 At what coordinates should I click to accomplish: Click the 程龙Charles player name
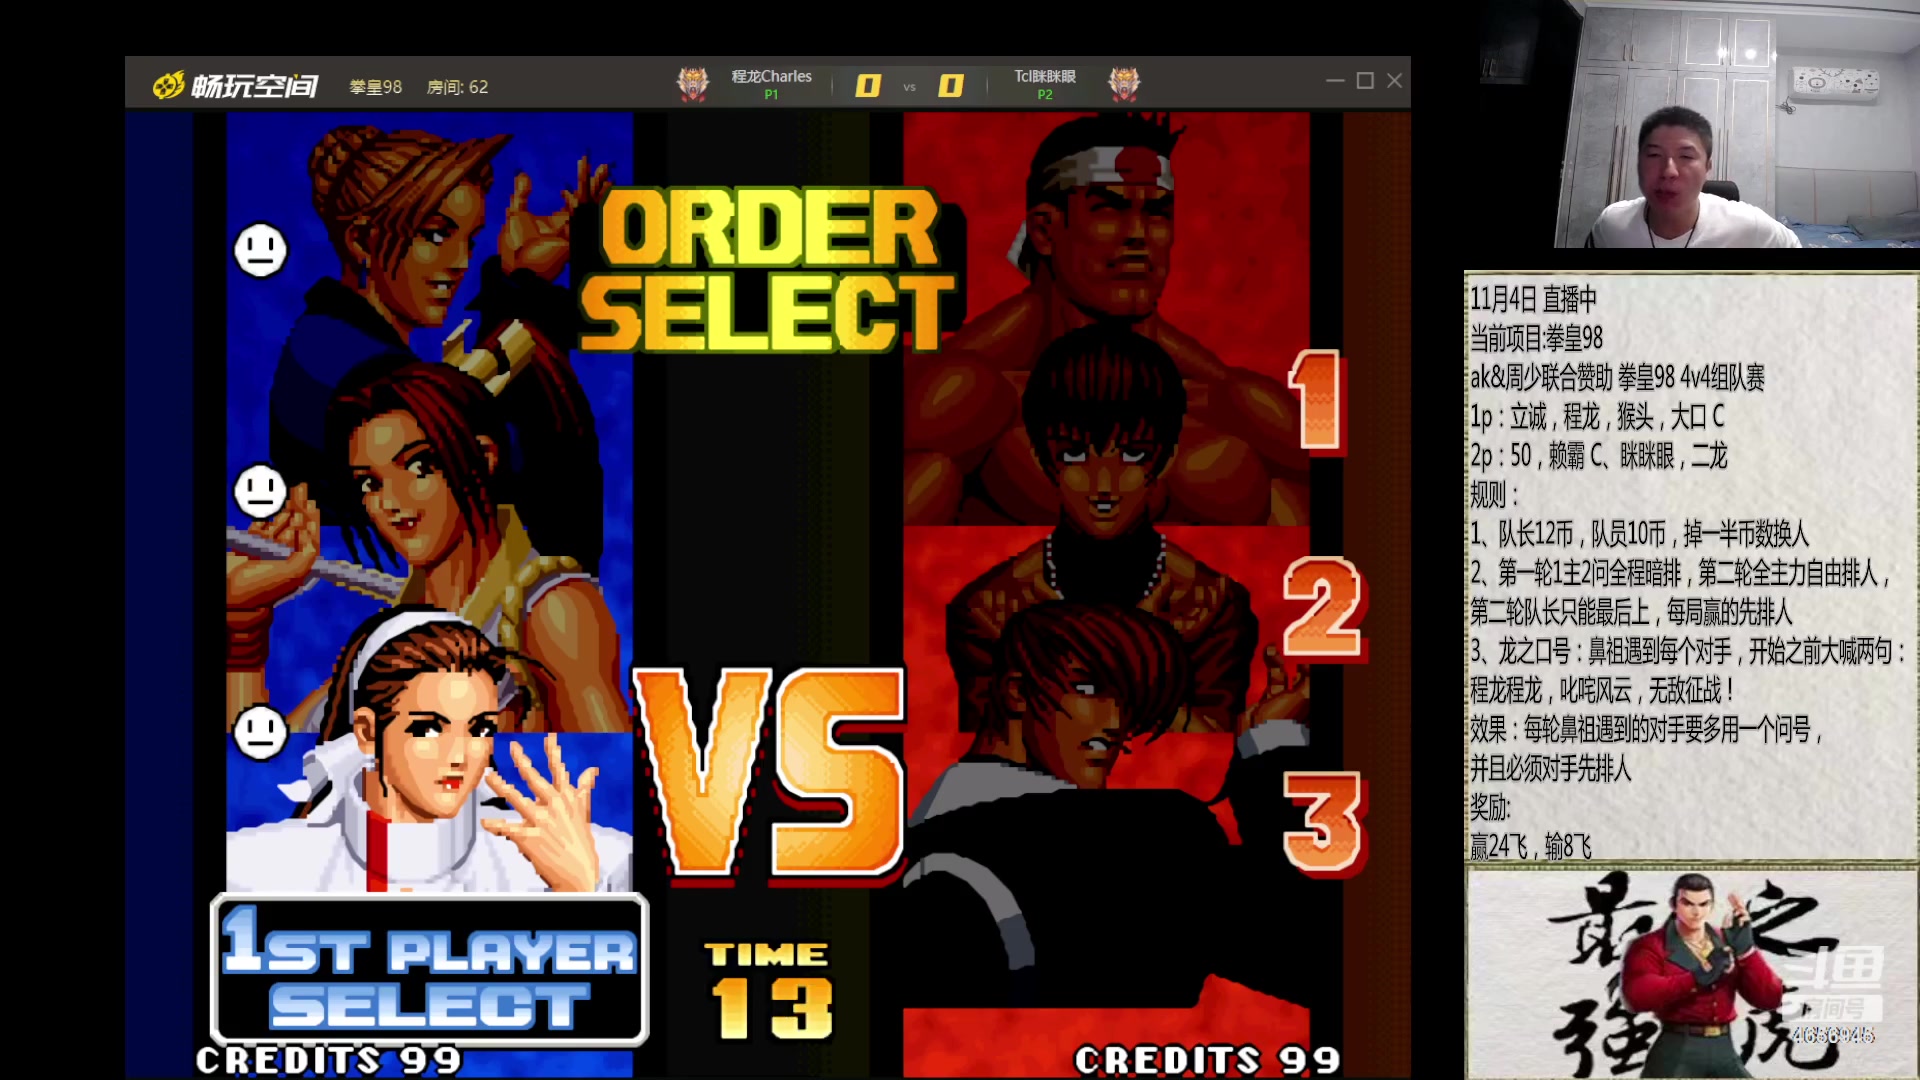pyautogui.click(x=771, y=76)
